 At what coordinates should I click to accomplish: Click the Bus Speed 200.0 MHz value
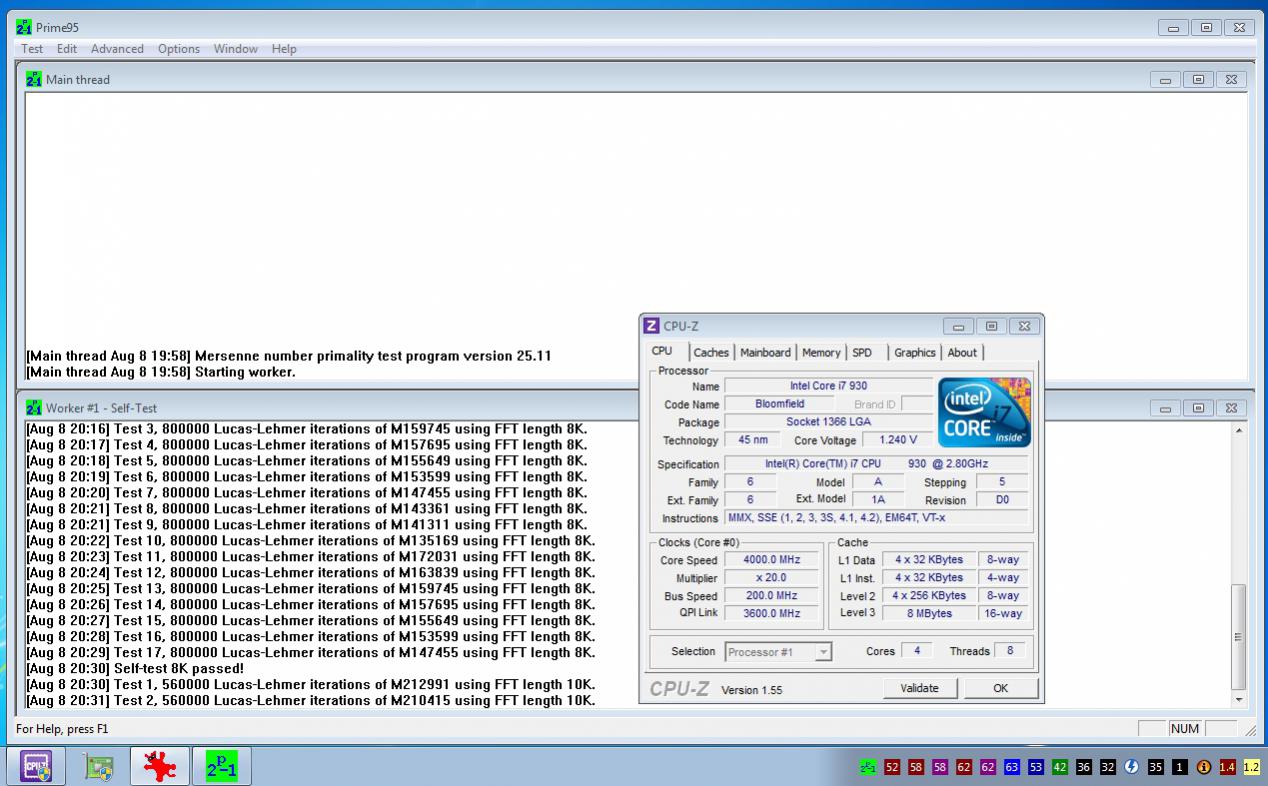771,596
